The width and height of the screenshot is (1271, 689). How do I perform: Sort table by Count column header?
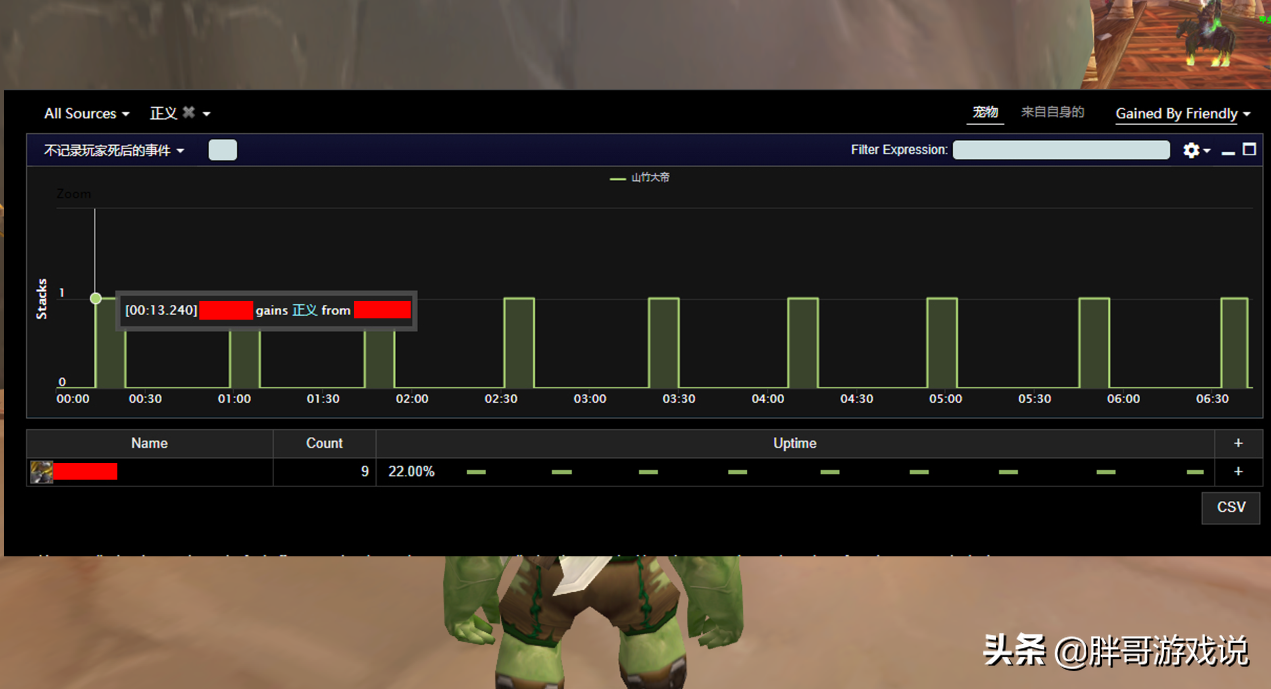pyautogui.click(x=324, y=443)
